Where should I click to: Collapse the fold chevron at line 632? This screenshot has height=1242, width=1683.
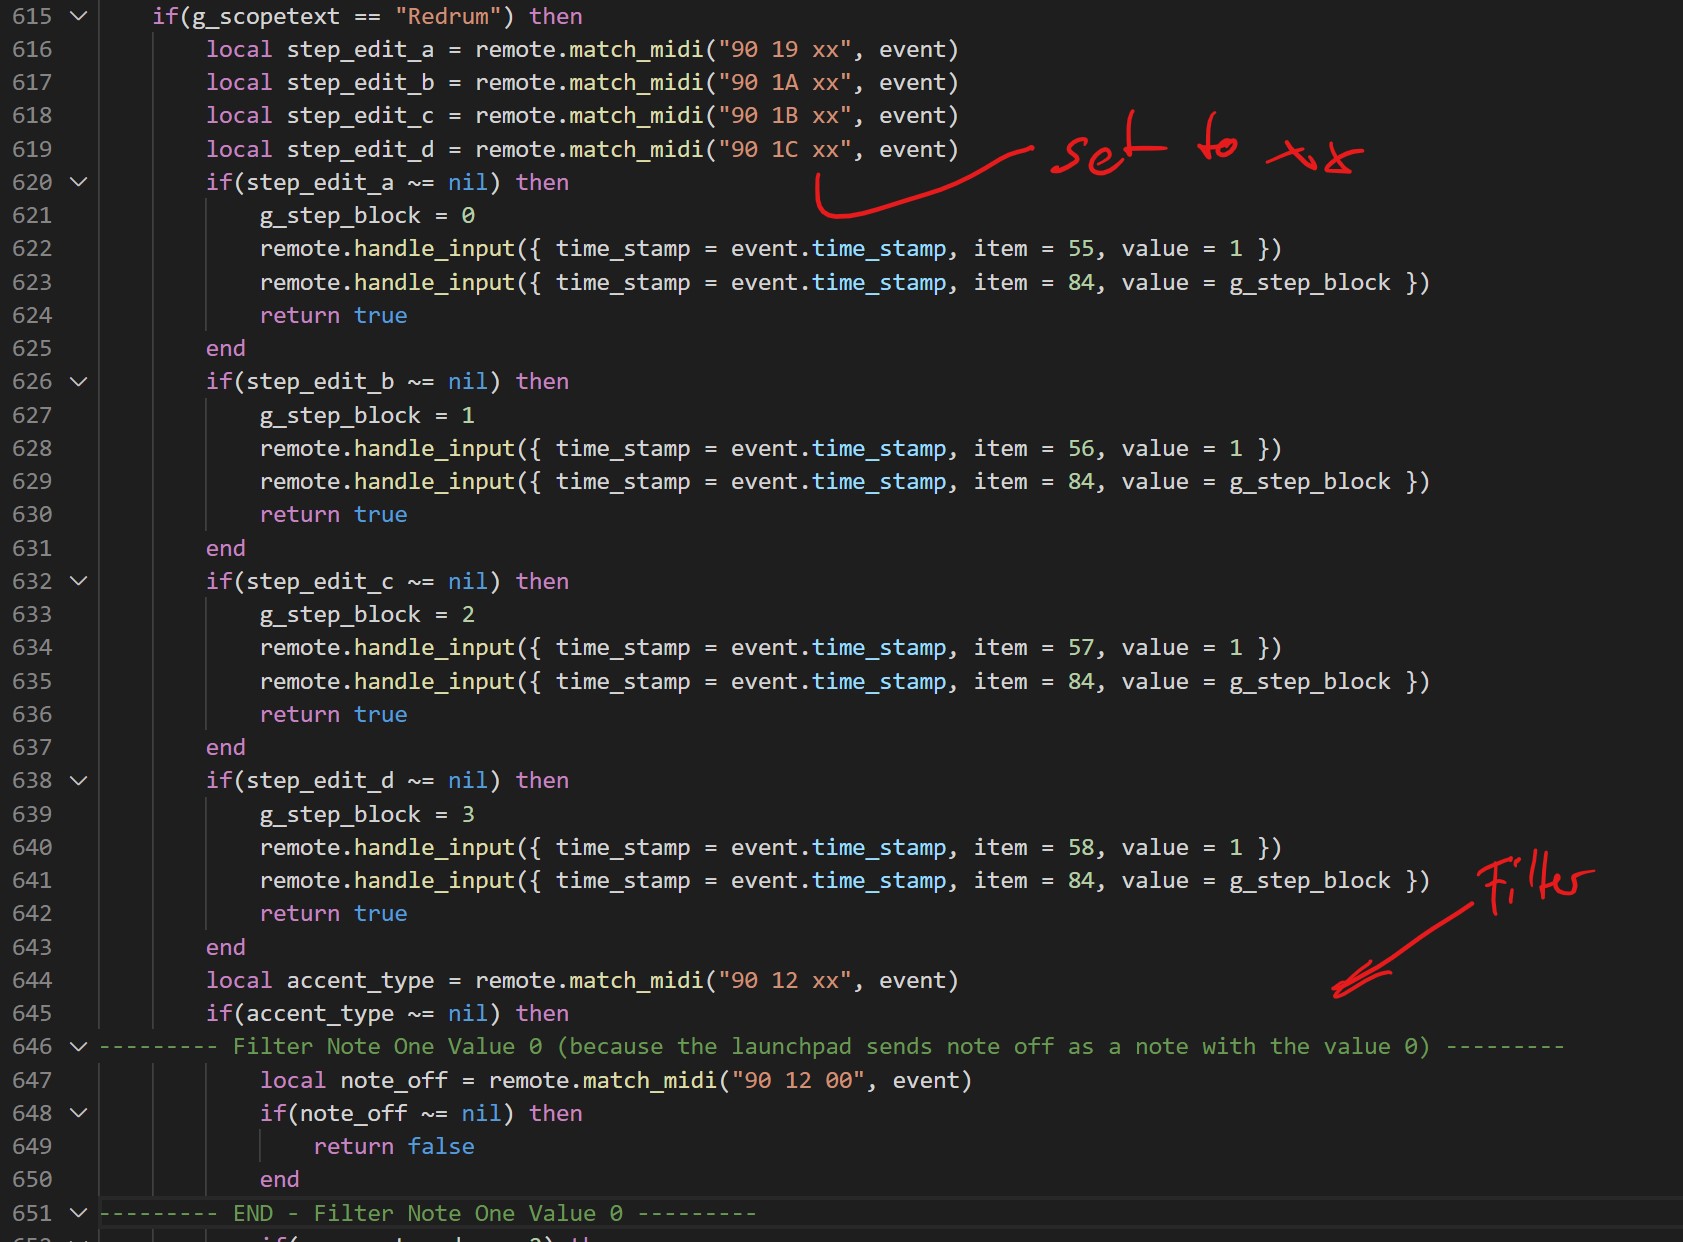[79, 581]
